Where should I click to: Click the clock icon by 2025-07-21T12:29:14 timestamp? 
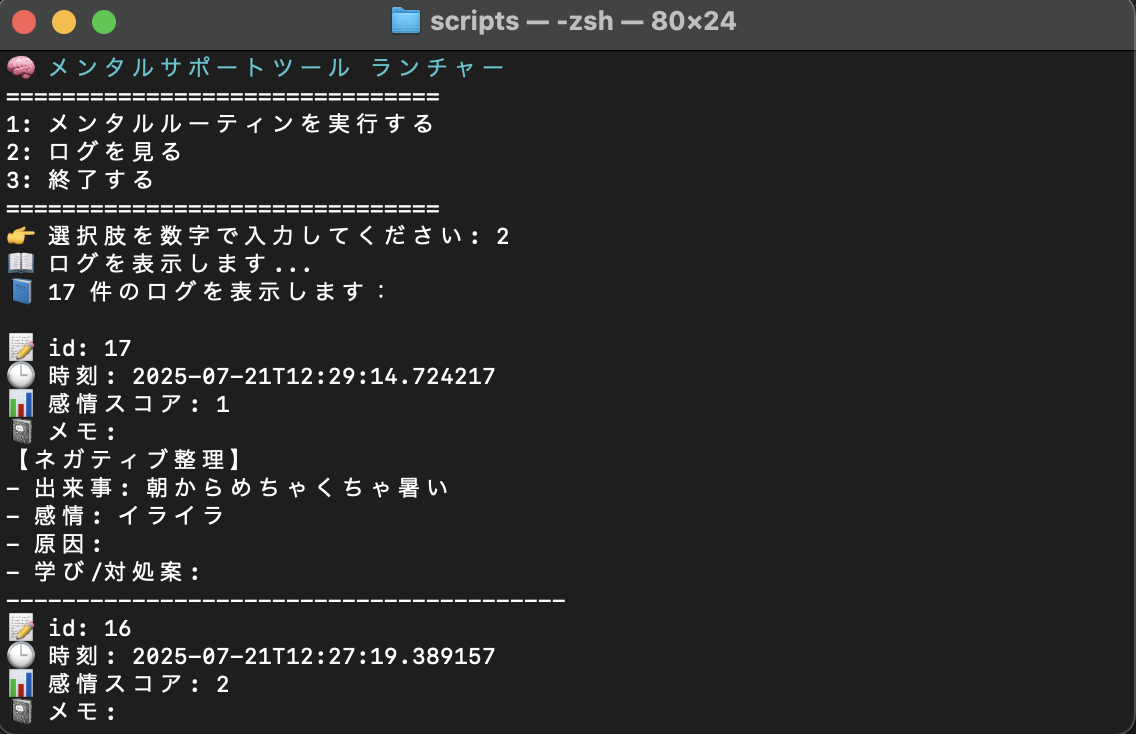coord(21,375)
